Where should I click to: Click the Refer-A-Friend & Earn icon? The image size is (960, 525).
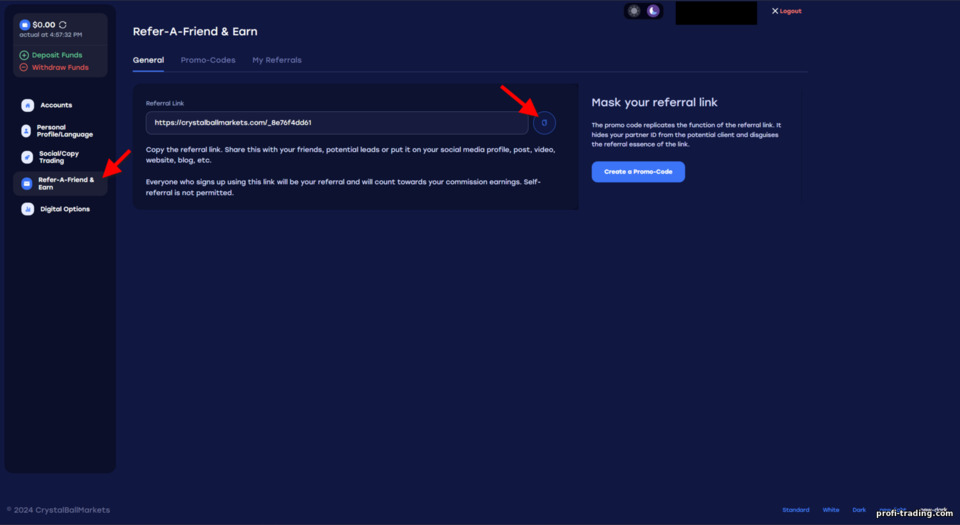[x=26, y=184]
